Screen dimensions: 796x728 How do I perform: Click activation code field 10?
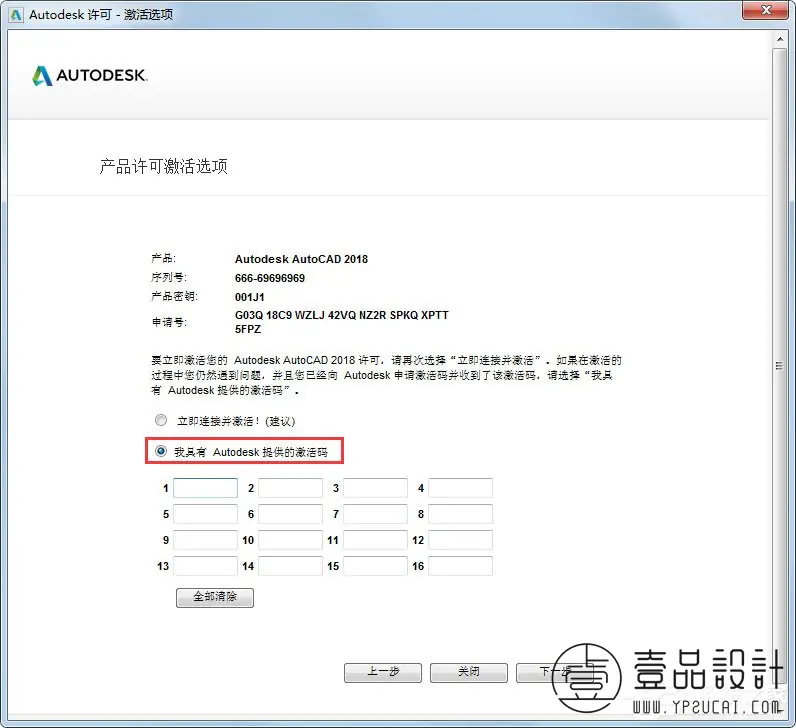pos(290,540)
